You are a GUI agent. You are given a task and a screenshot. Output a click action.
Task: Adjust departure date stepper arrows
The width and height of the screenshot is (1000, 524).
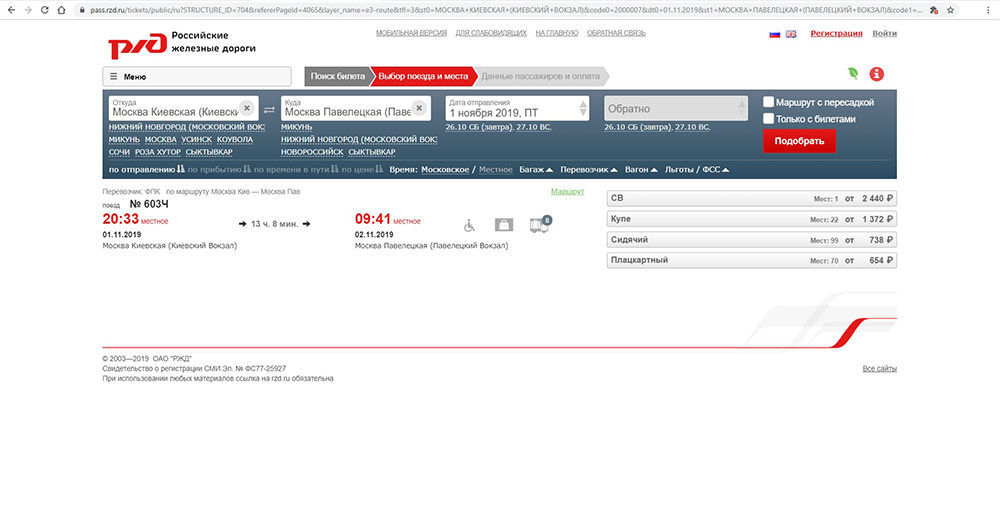[583, 108]
